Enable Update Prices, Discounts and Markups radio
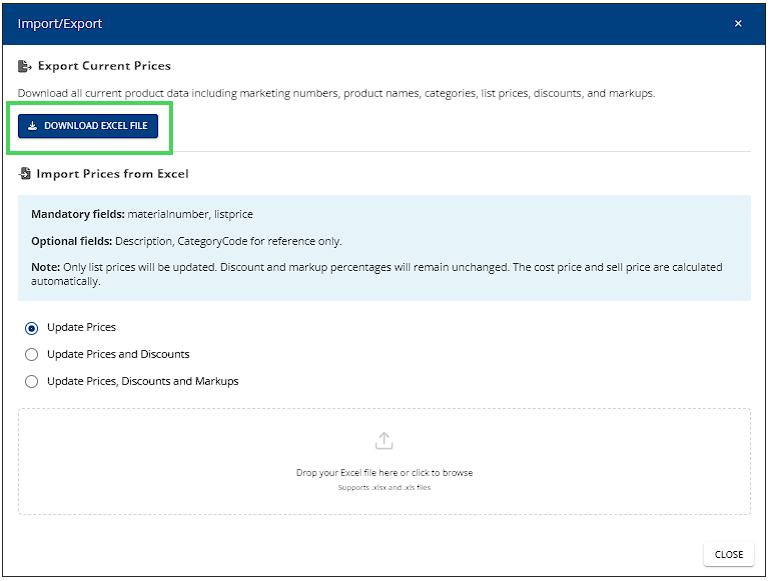 (31, 381)
